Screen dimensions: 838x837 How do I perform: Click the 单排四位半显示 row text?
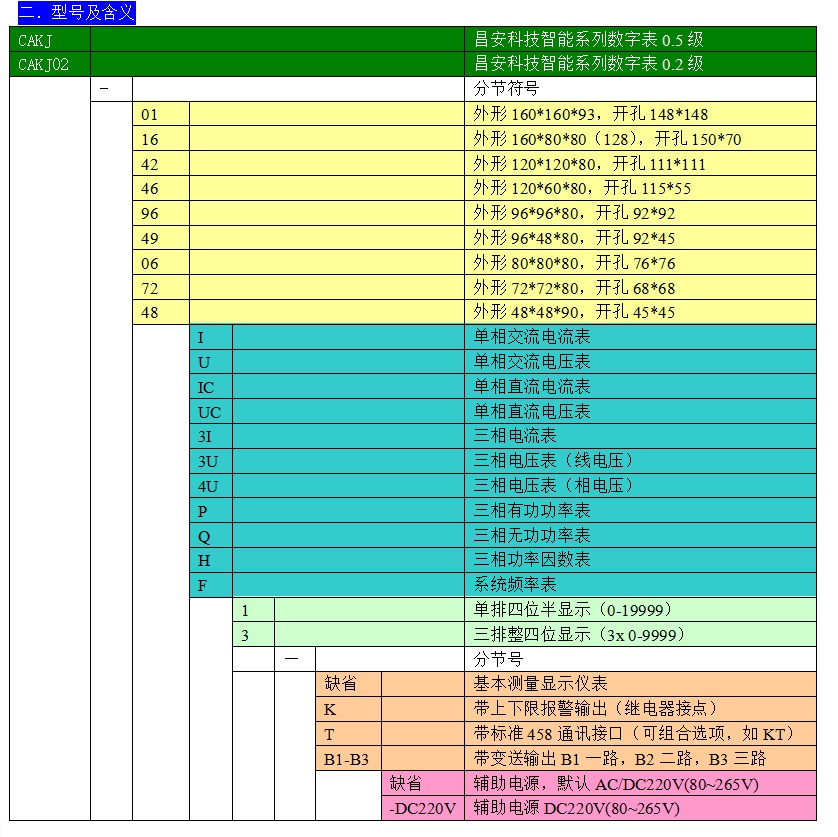(x=572, y=609)
